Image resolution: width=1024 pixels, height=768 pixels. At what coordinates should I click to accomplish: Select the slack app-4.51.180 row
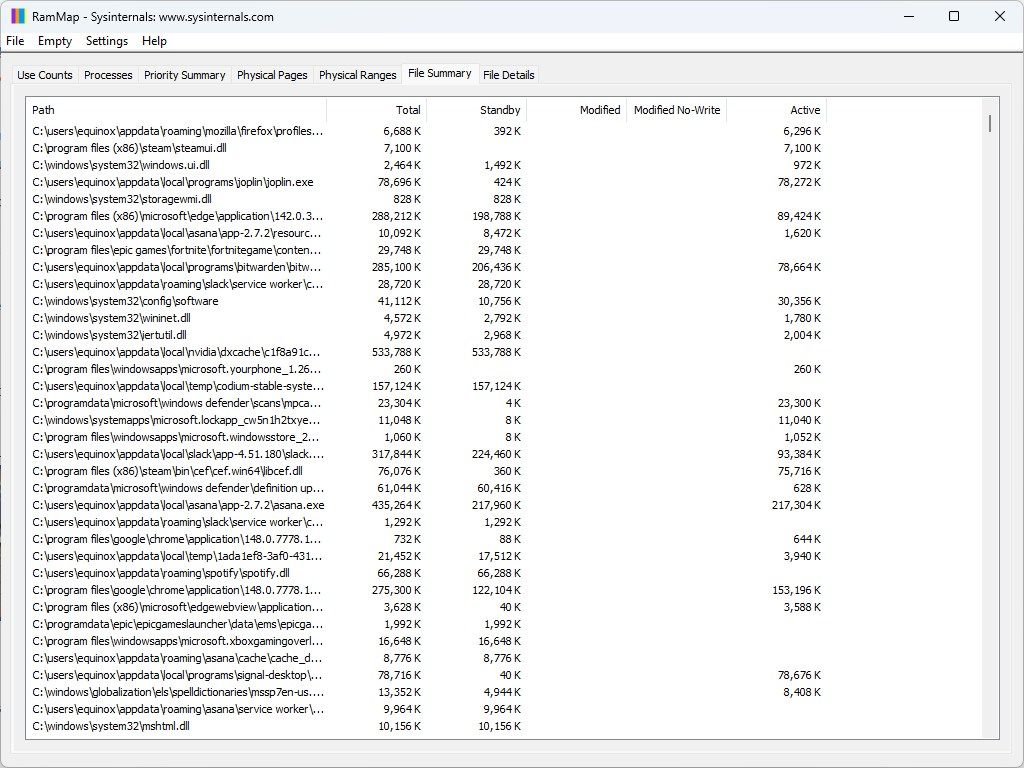(x=427, y=454)
